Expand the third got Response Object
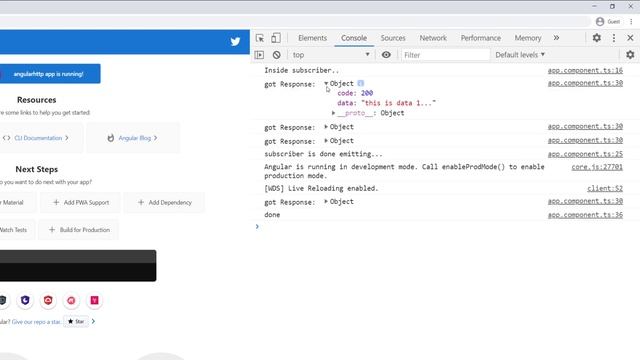 point(326,141)
